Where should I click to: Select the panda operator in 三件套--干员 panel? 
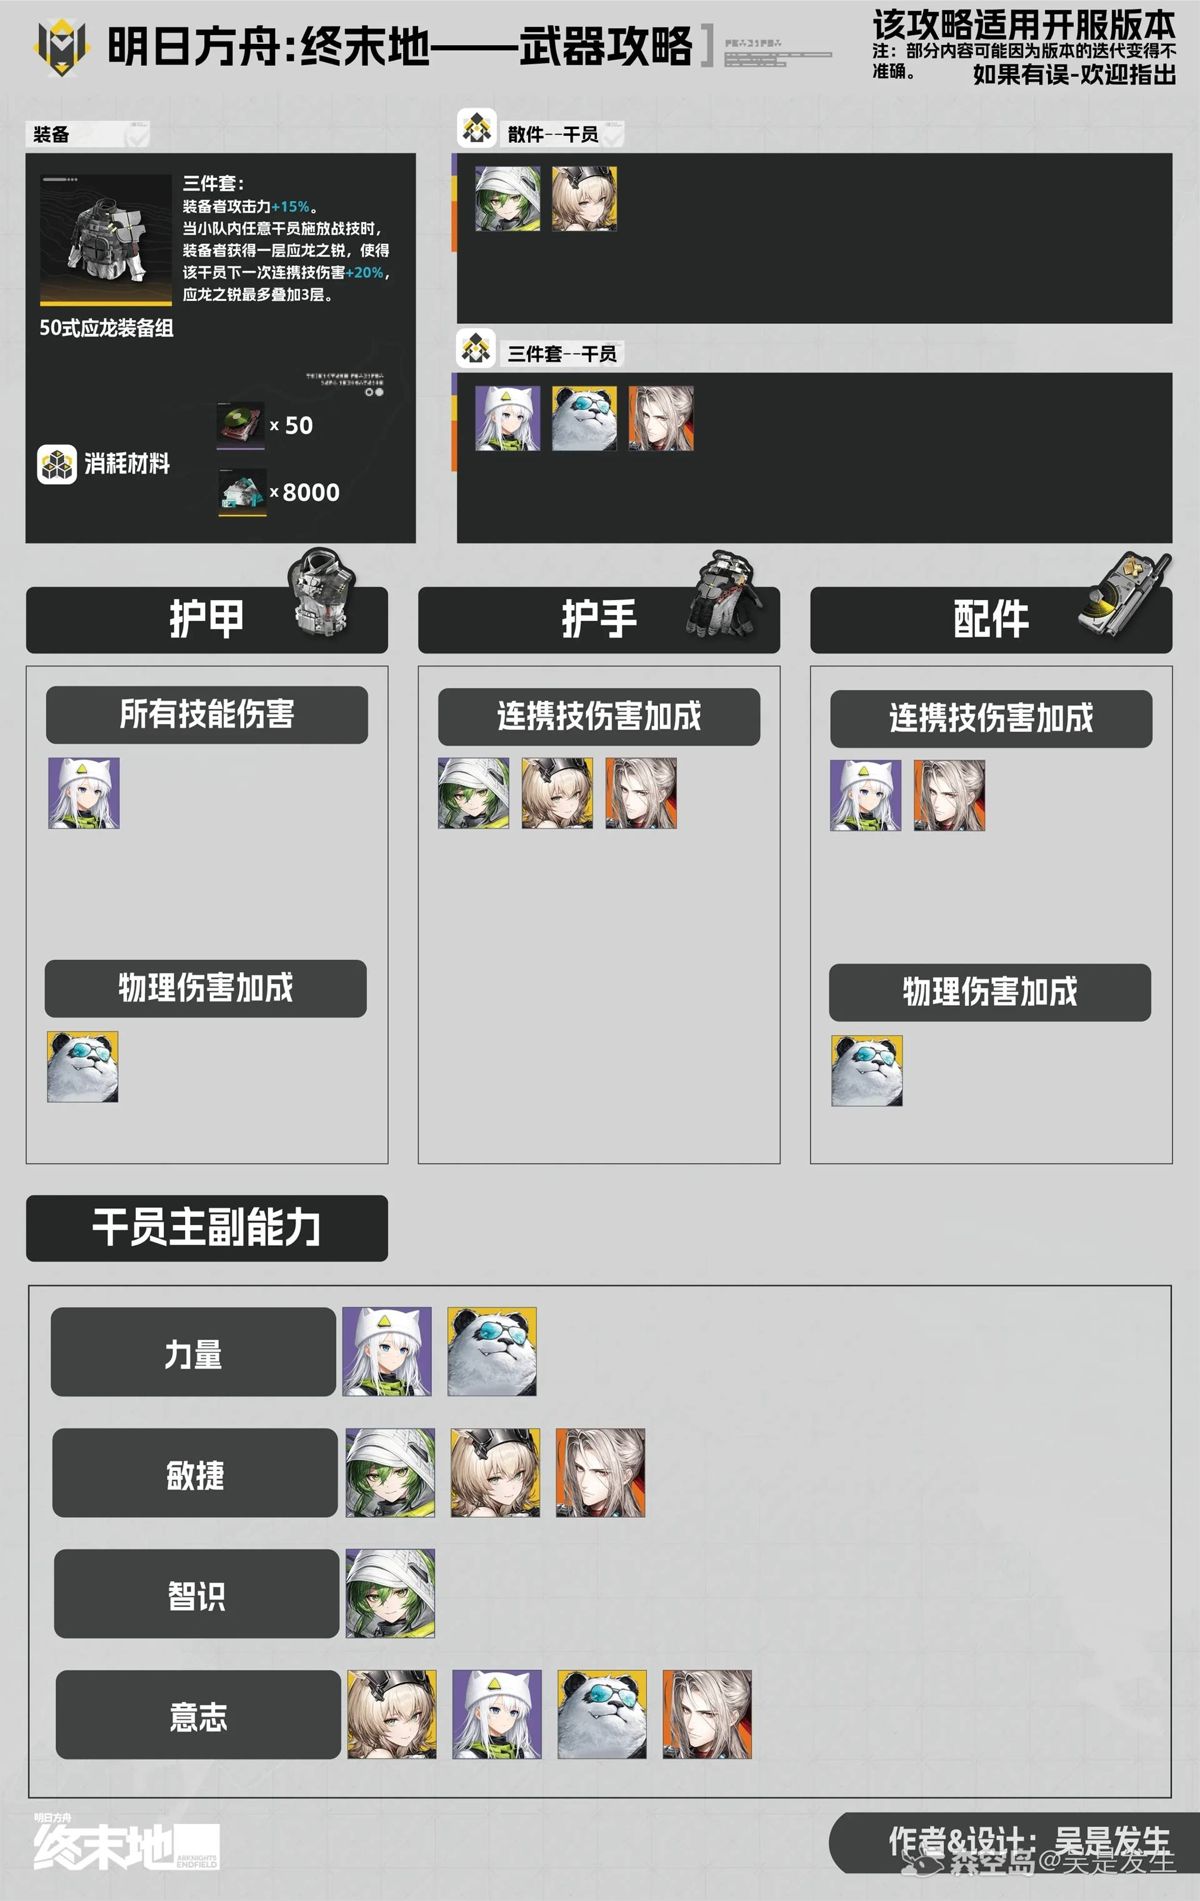pos(584,418)
